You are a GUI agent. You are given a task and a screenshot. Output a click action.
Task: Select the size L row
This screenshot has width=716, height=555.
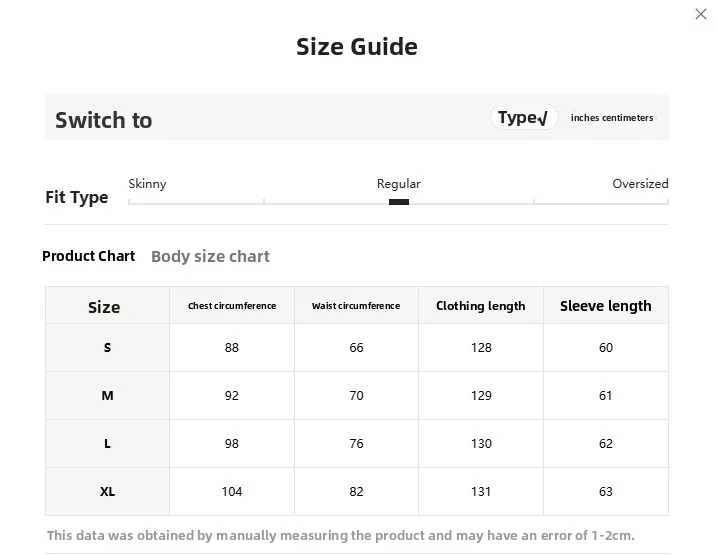(x=357, y=444)
